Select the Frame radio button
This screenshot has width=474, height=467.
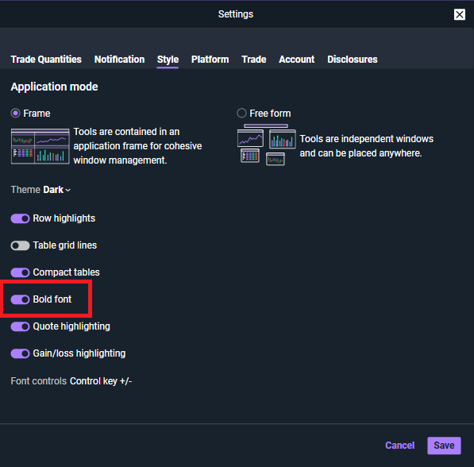15,113
